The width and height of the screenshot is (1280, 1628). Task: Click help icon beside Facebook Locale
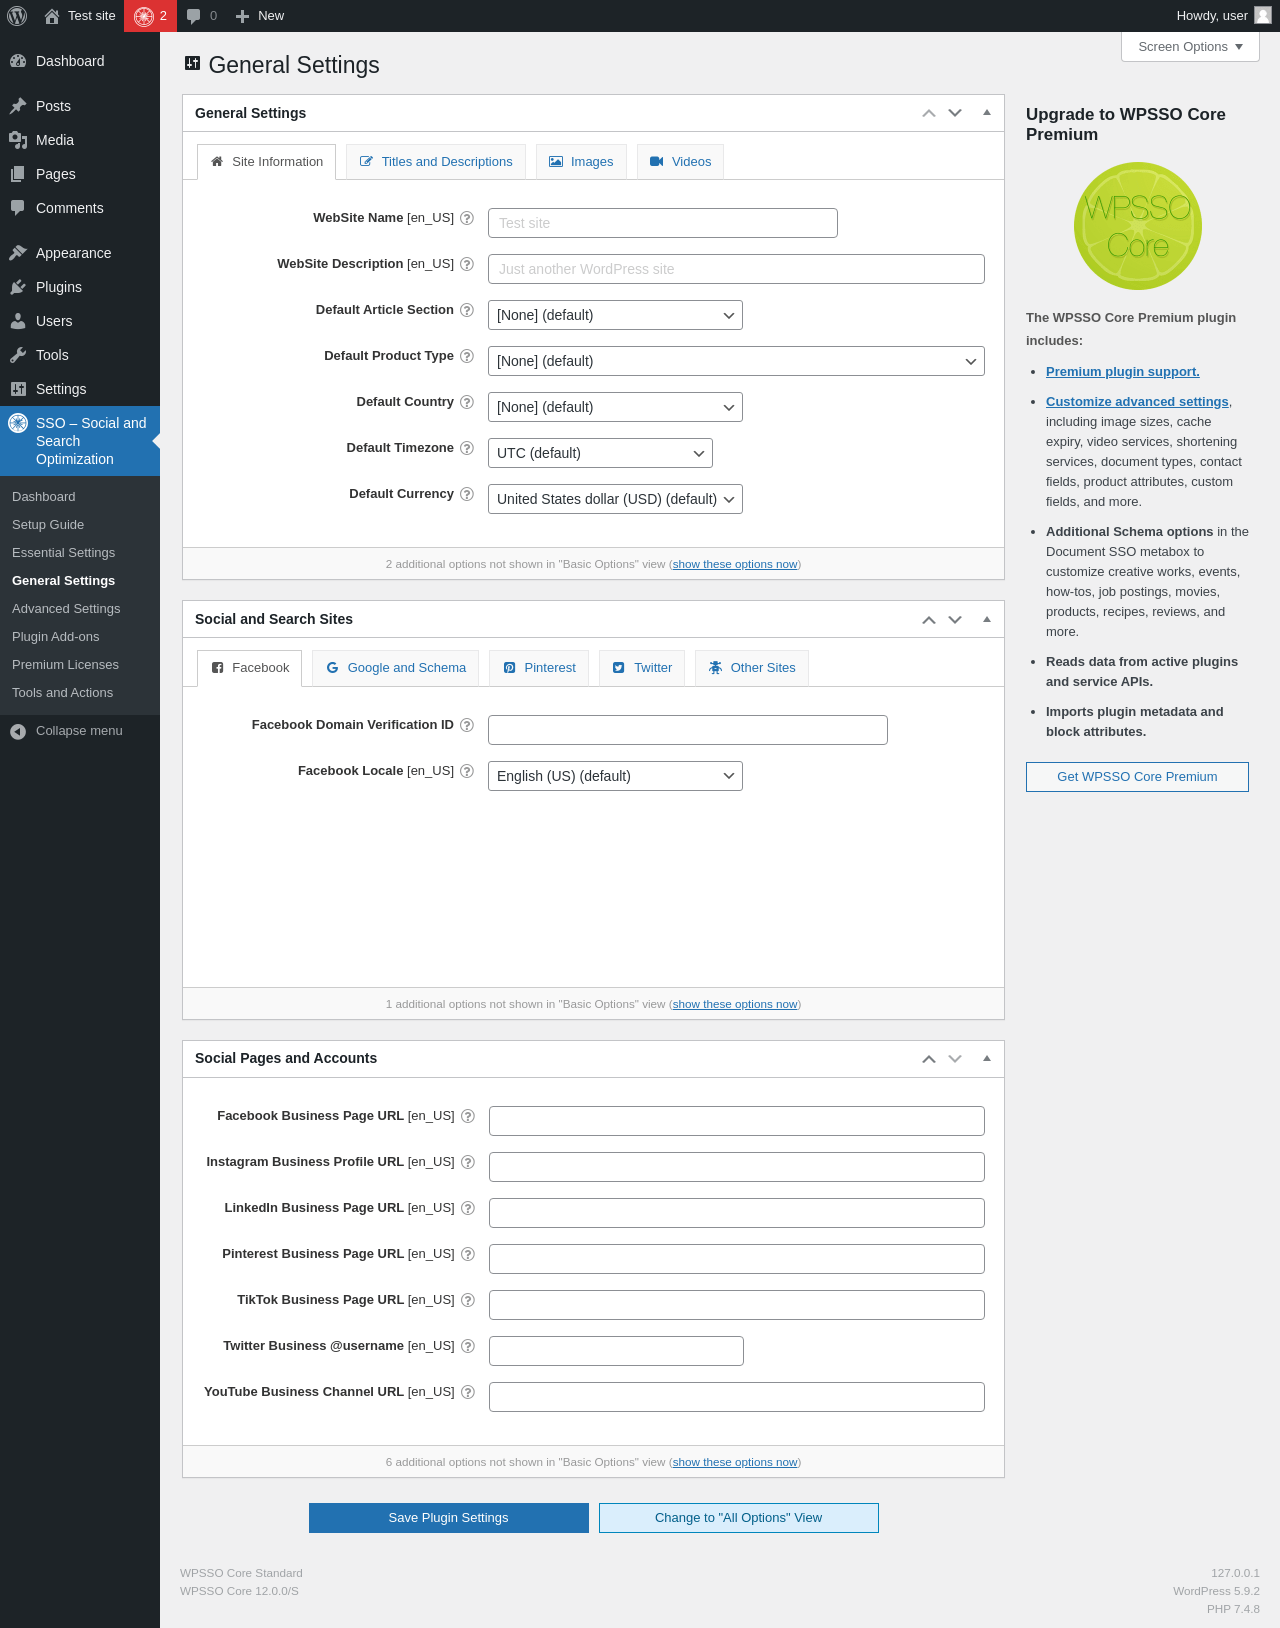466,771
